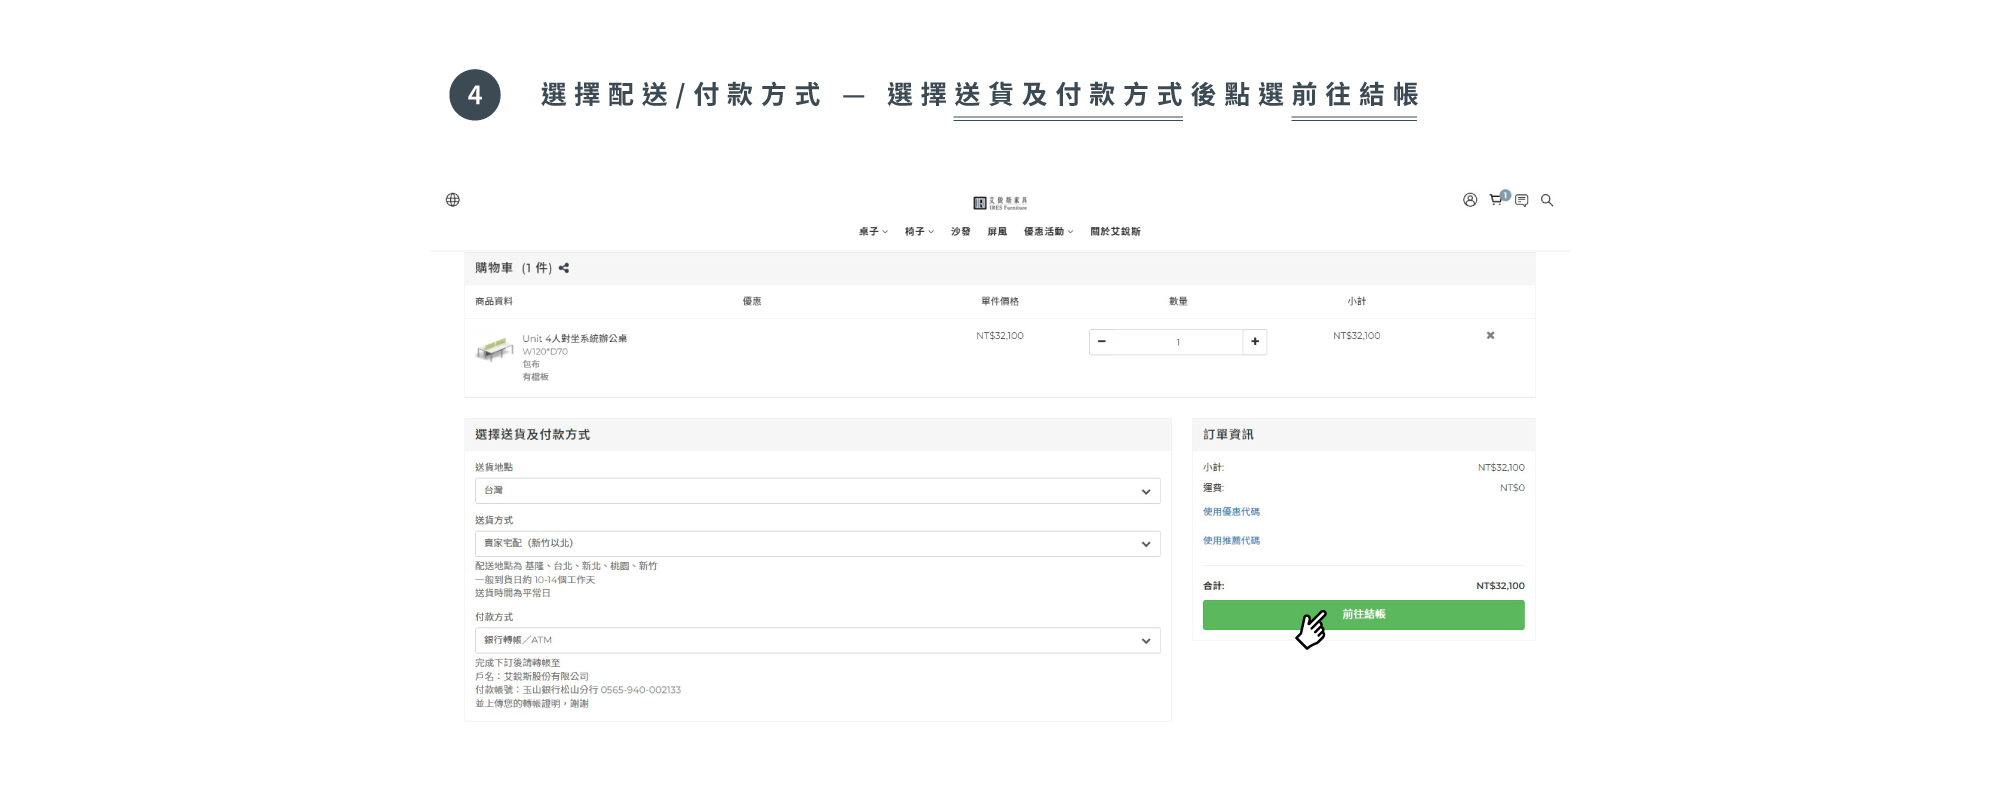Expand the 桌子 menu
This screenshot has width=2000, height=798.
(872, 232)
